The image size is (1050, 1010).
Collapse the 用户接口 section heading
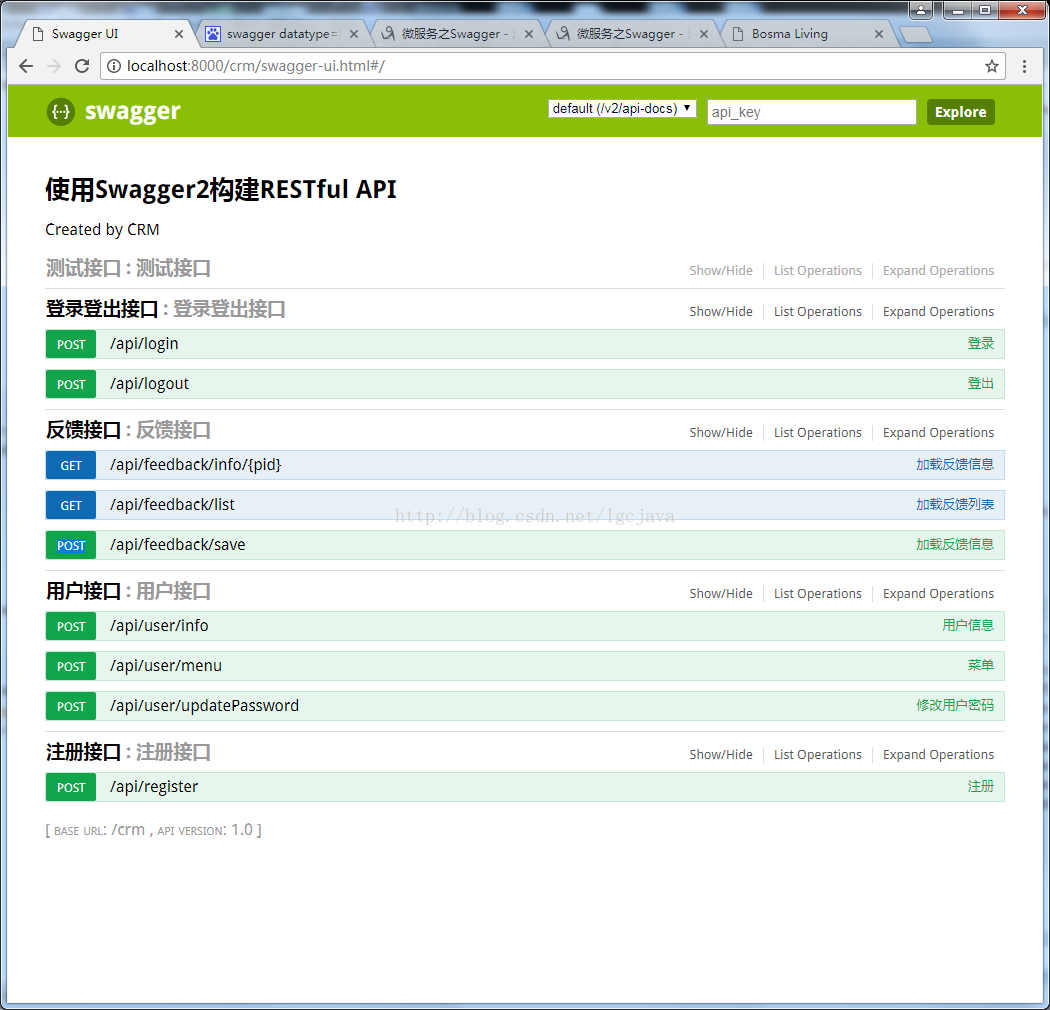click(x=128, y=591)
